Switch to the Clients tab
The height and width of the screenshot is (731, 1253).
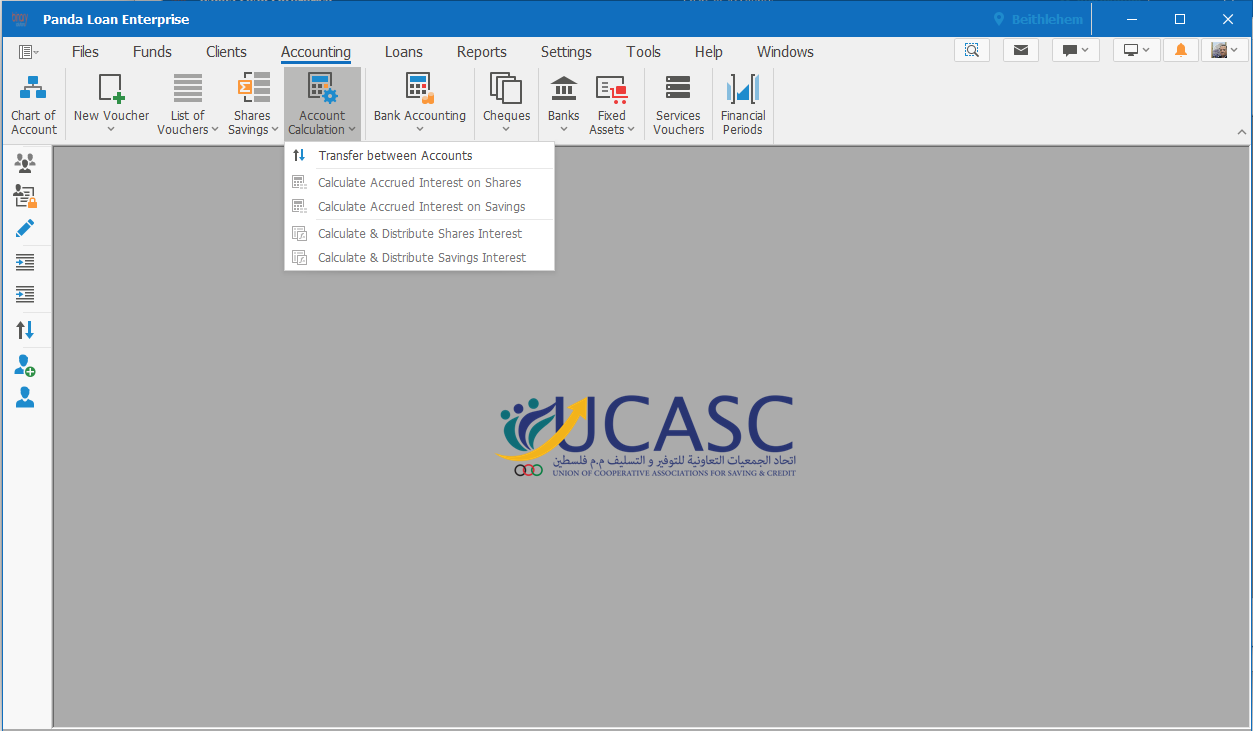coord(226,52)
